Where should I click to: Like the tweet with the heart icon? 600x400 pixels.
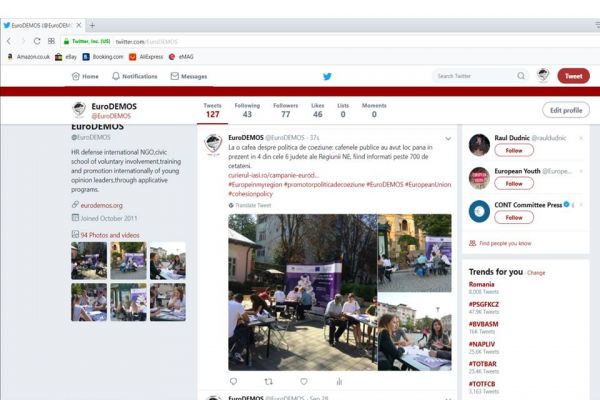(x=304, y=381)
